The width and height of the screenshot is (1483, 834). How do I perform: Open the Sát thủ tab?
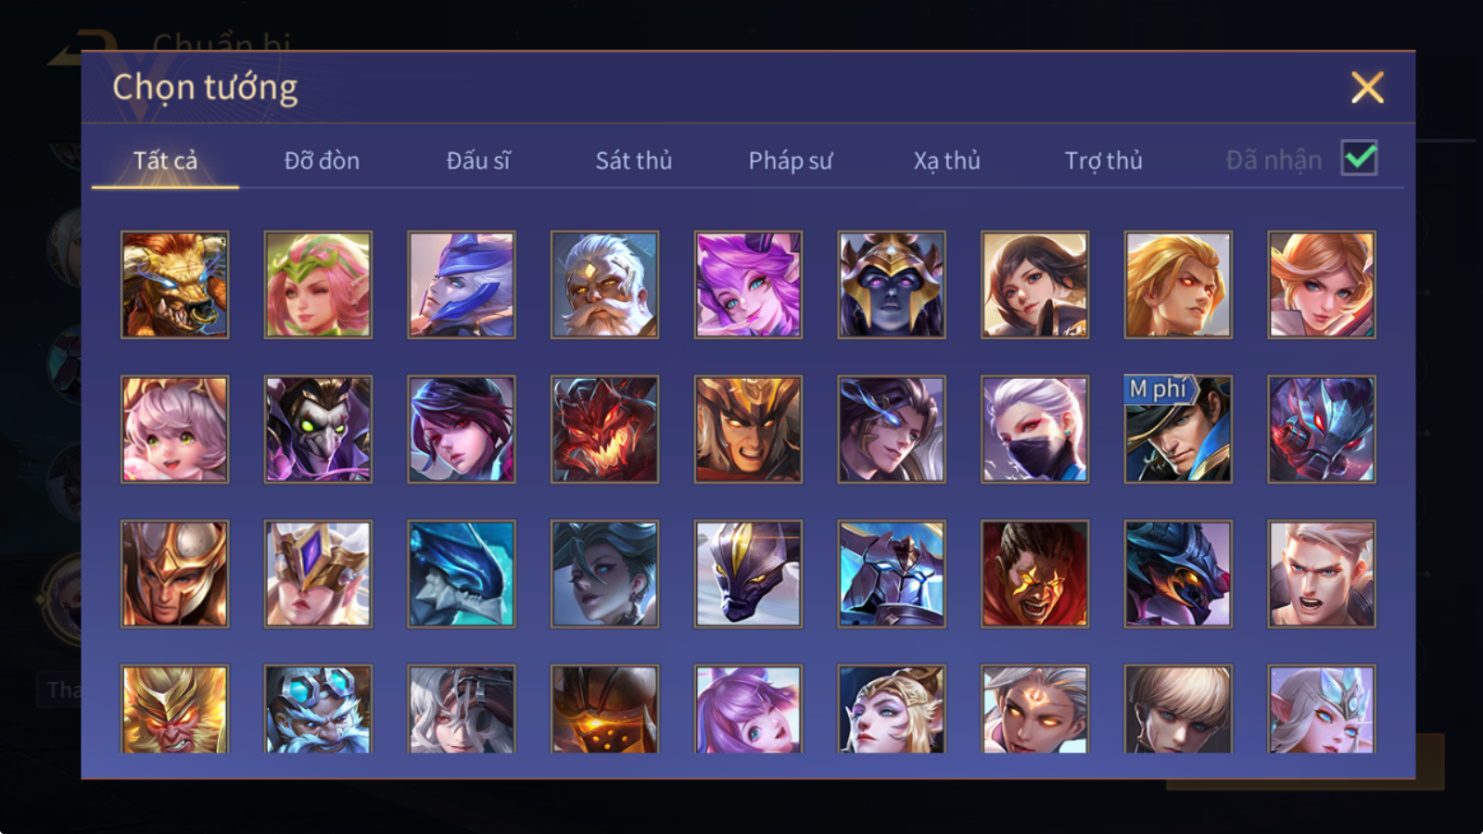click(x=634, y=160)
